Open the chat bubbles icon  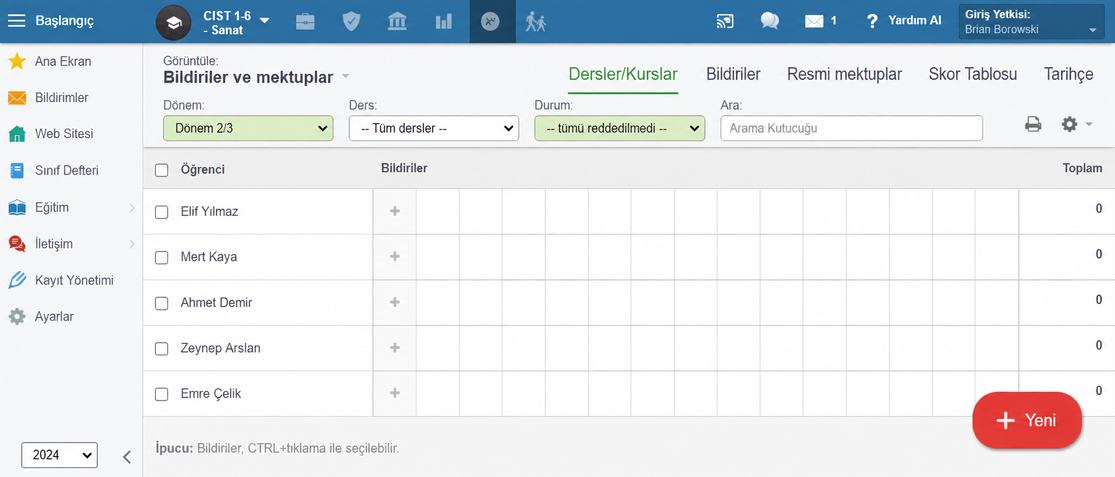pyautogui.click(x=769, y=21)
